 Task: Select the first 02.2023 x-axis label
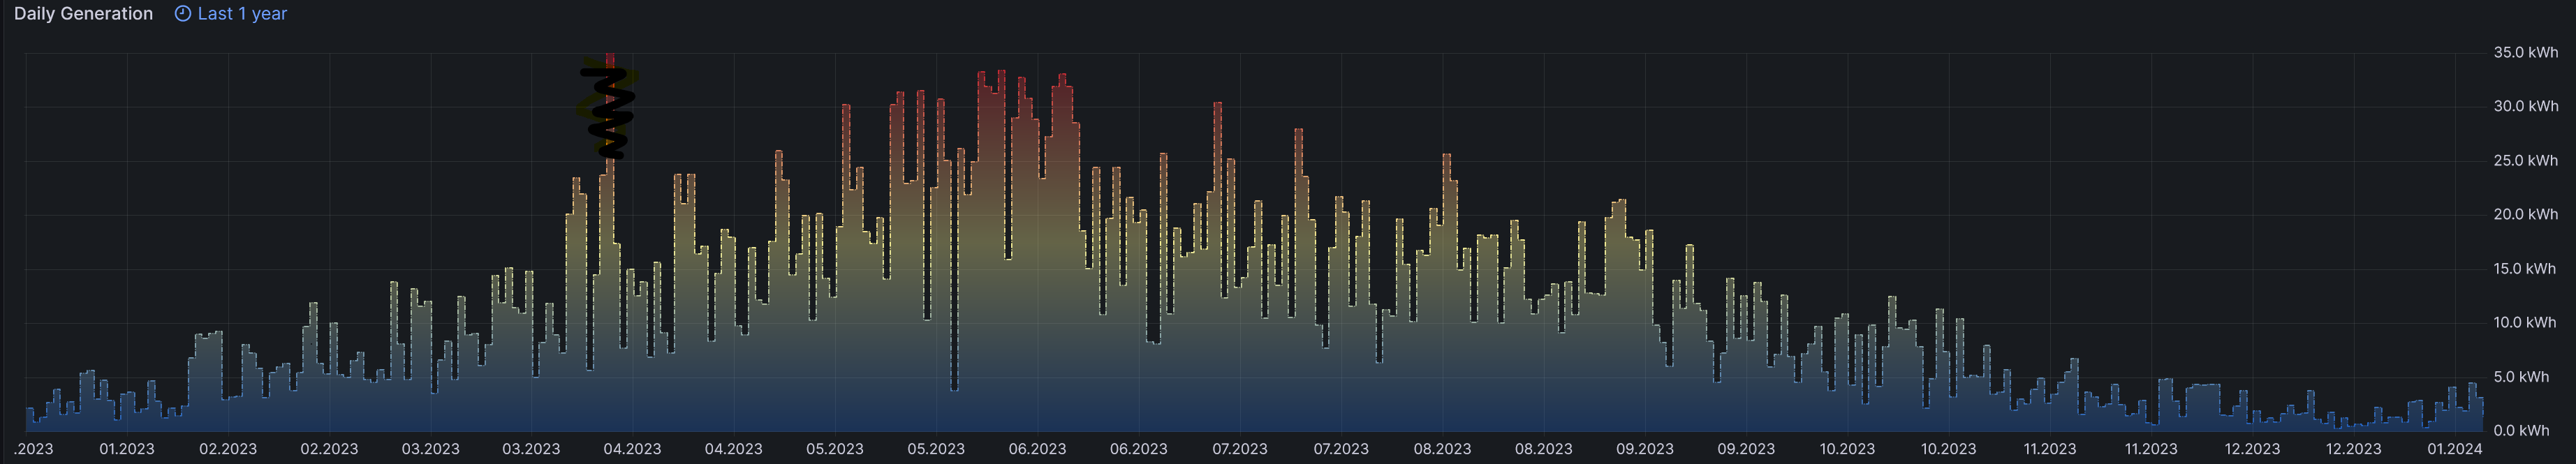click(x=228, y=449)
